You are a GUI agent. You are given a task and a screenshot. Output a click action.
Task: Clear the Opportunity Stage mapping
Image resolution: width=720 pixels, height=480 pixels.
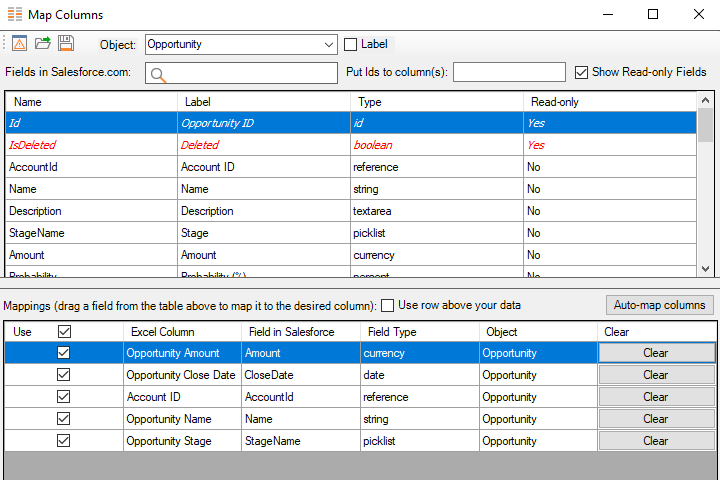[x=656, y=441]
